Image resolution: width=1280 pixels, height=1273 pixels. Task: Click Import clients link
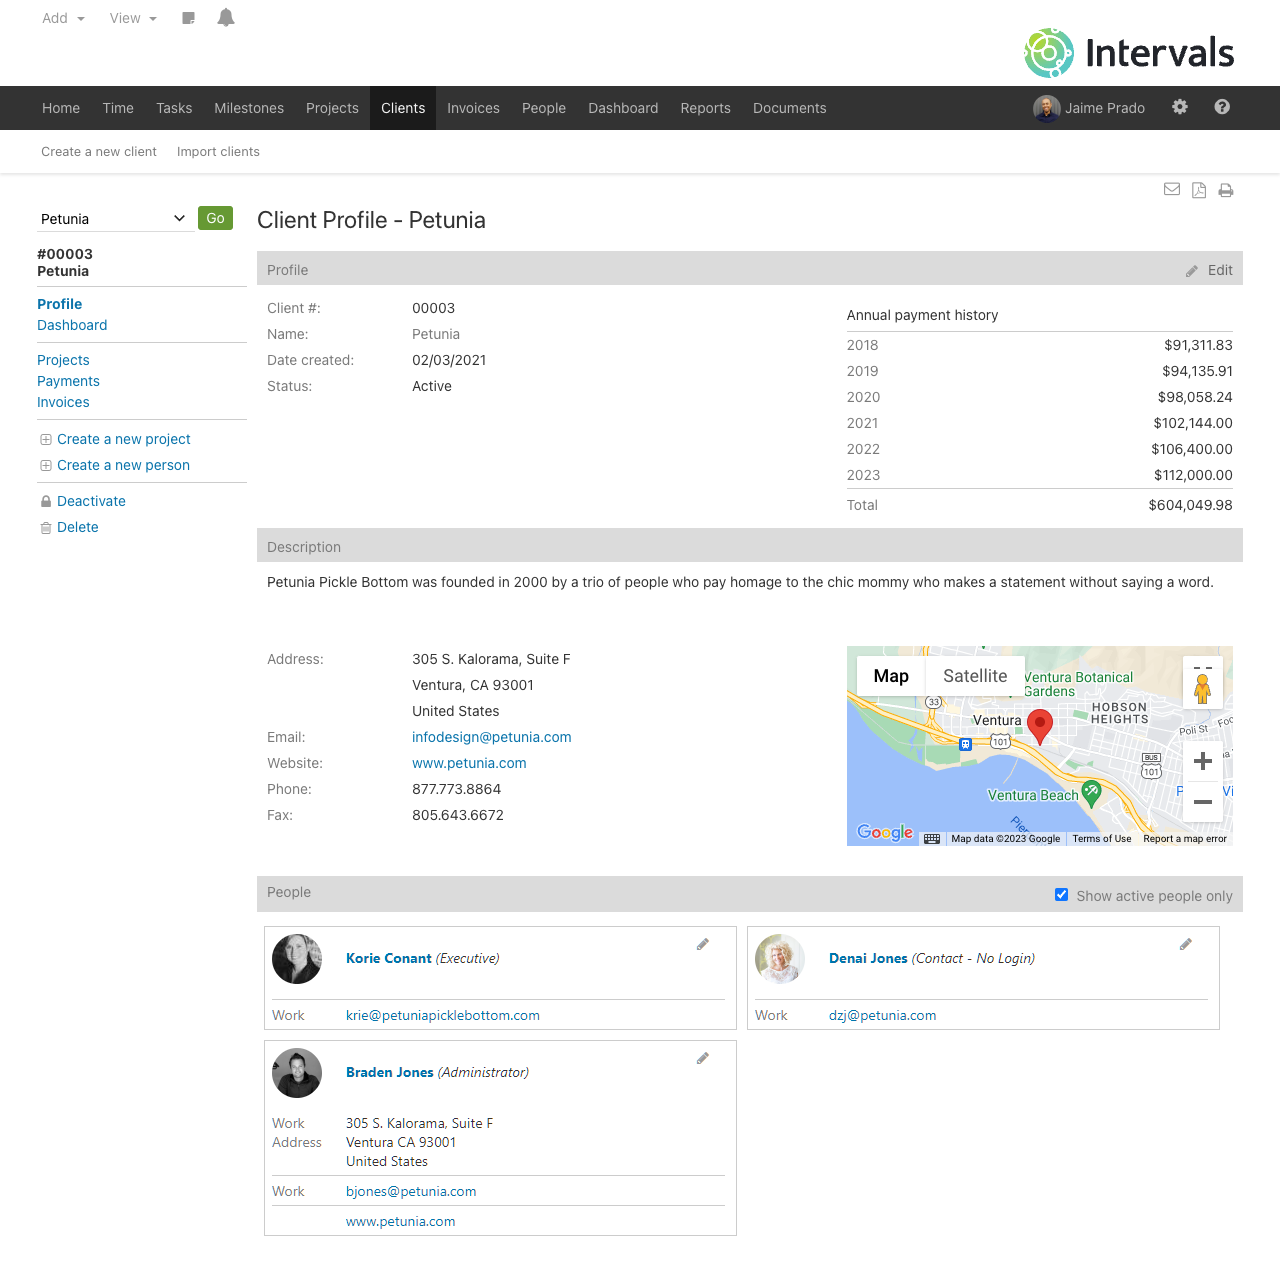tap(218, 152)
